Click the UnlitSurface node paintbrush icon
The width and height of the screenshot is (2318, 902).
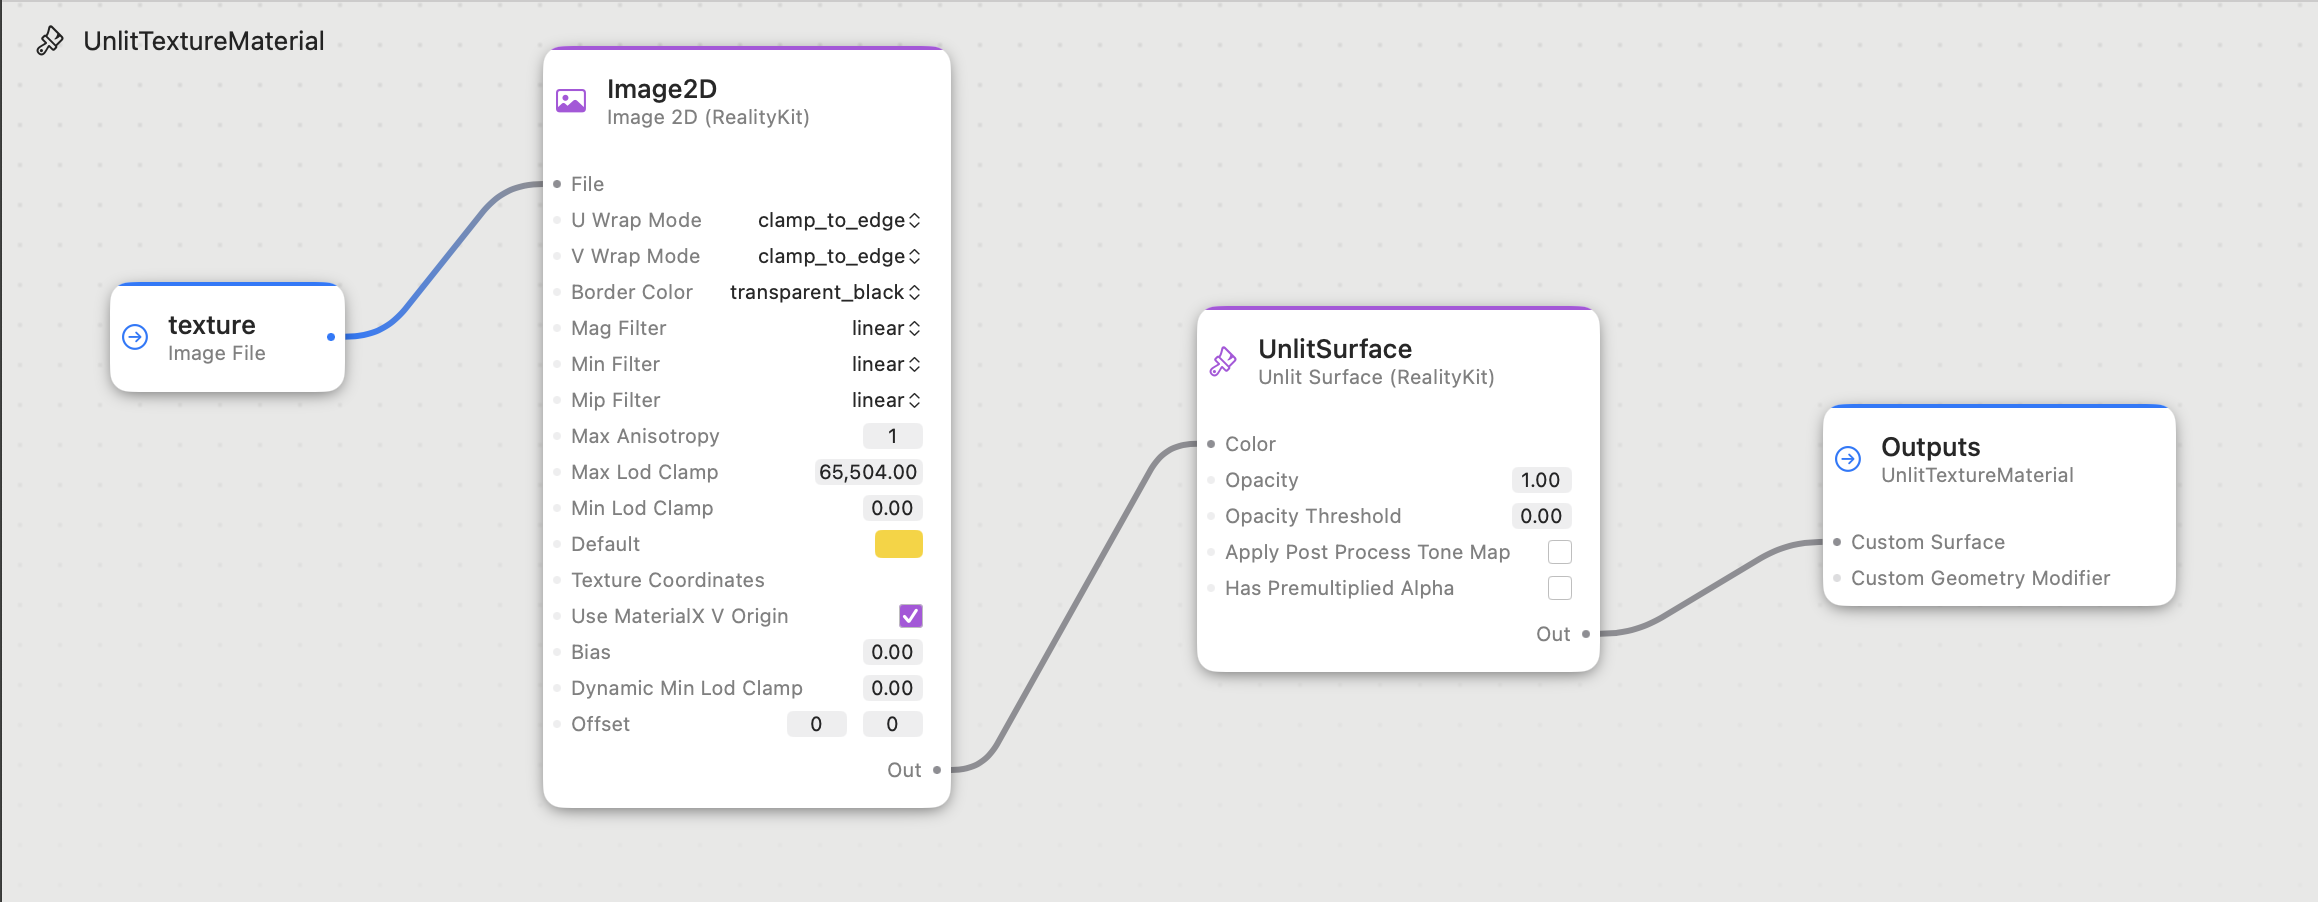click(x=1223, y=361)
